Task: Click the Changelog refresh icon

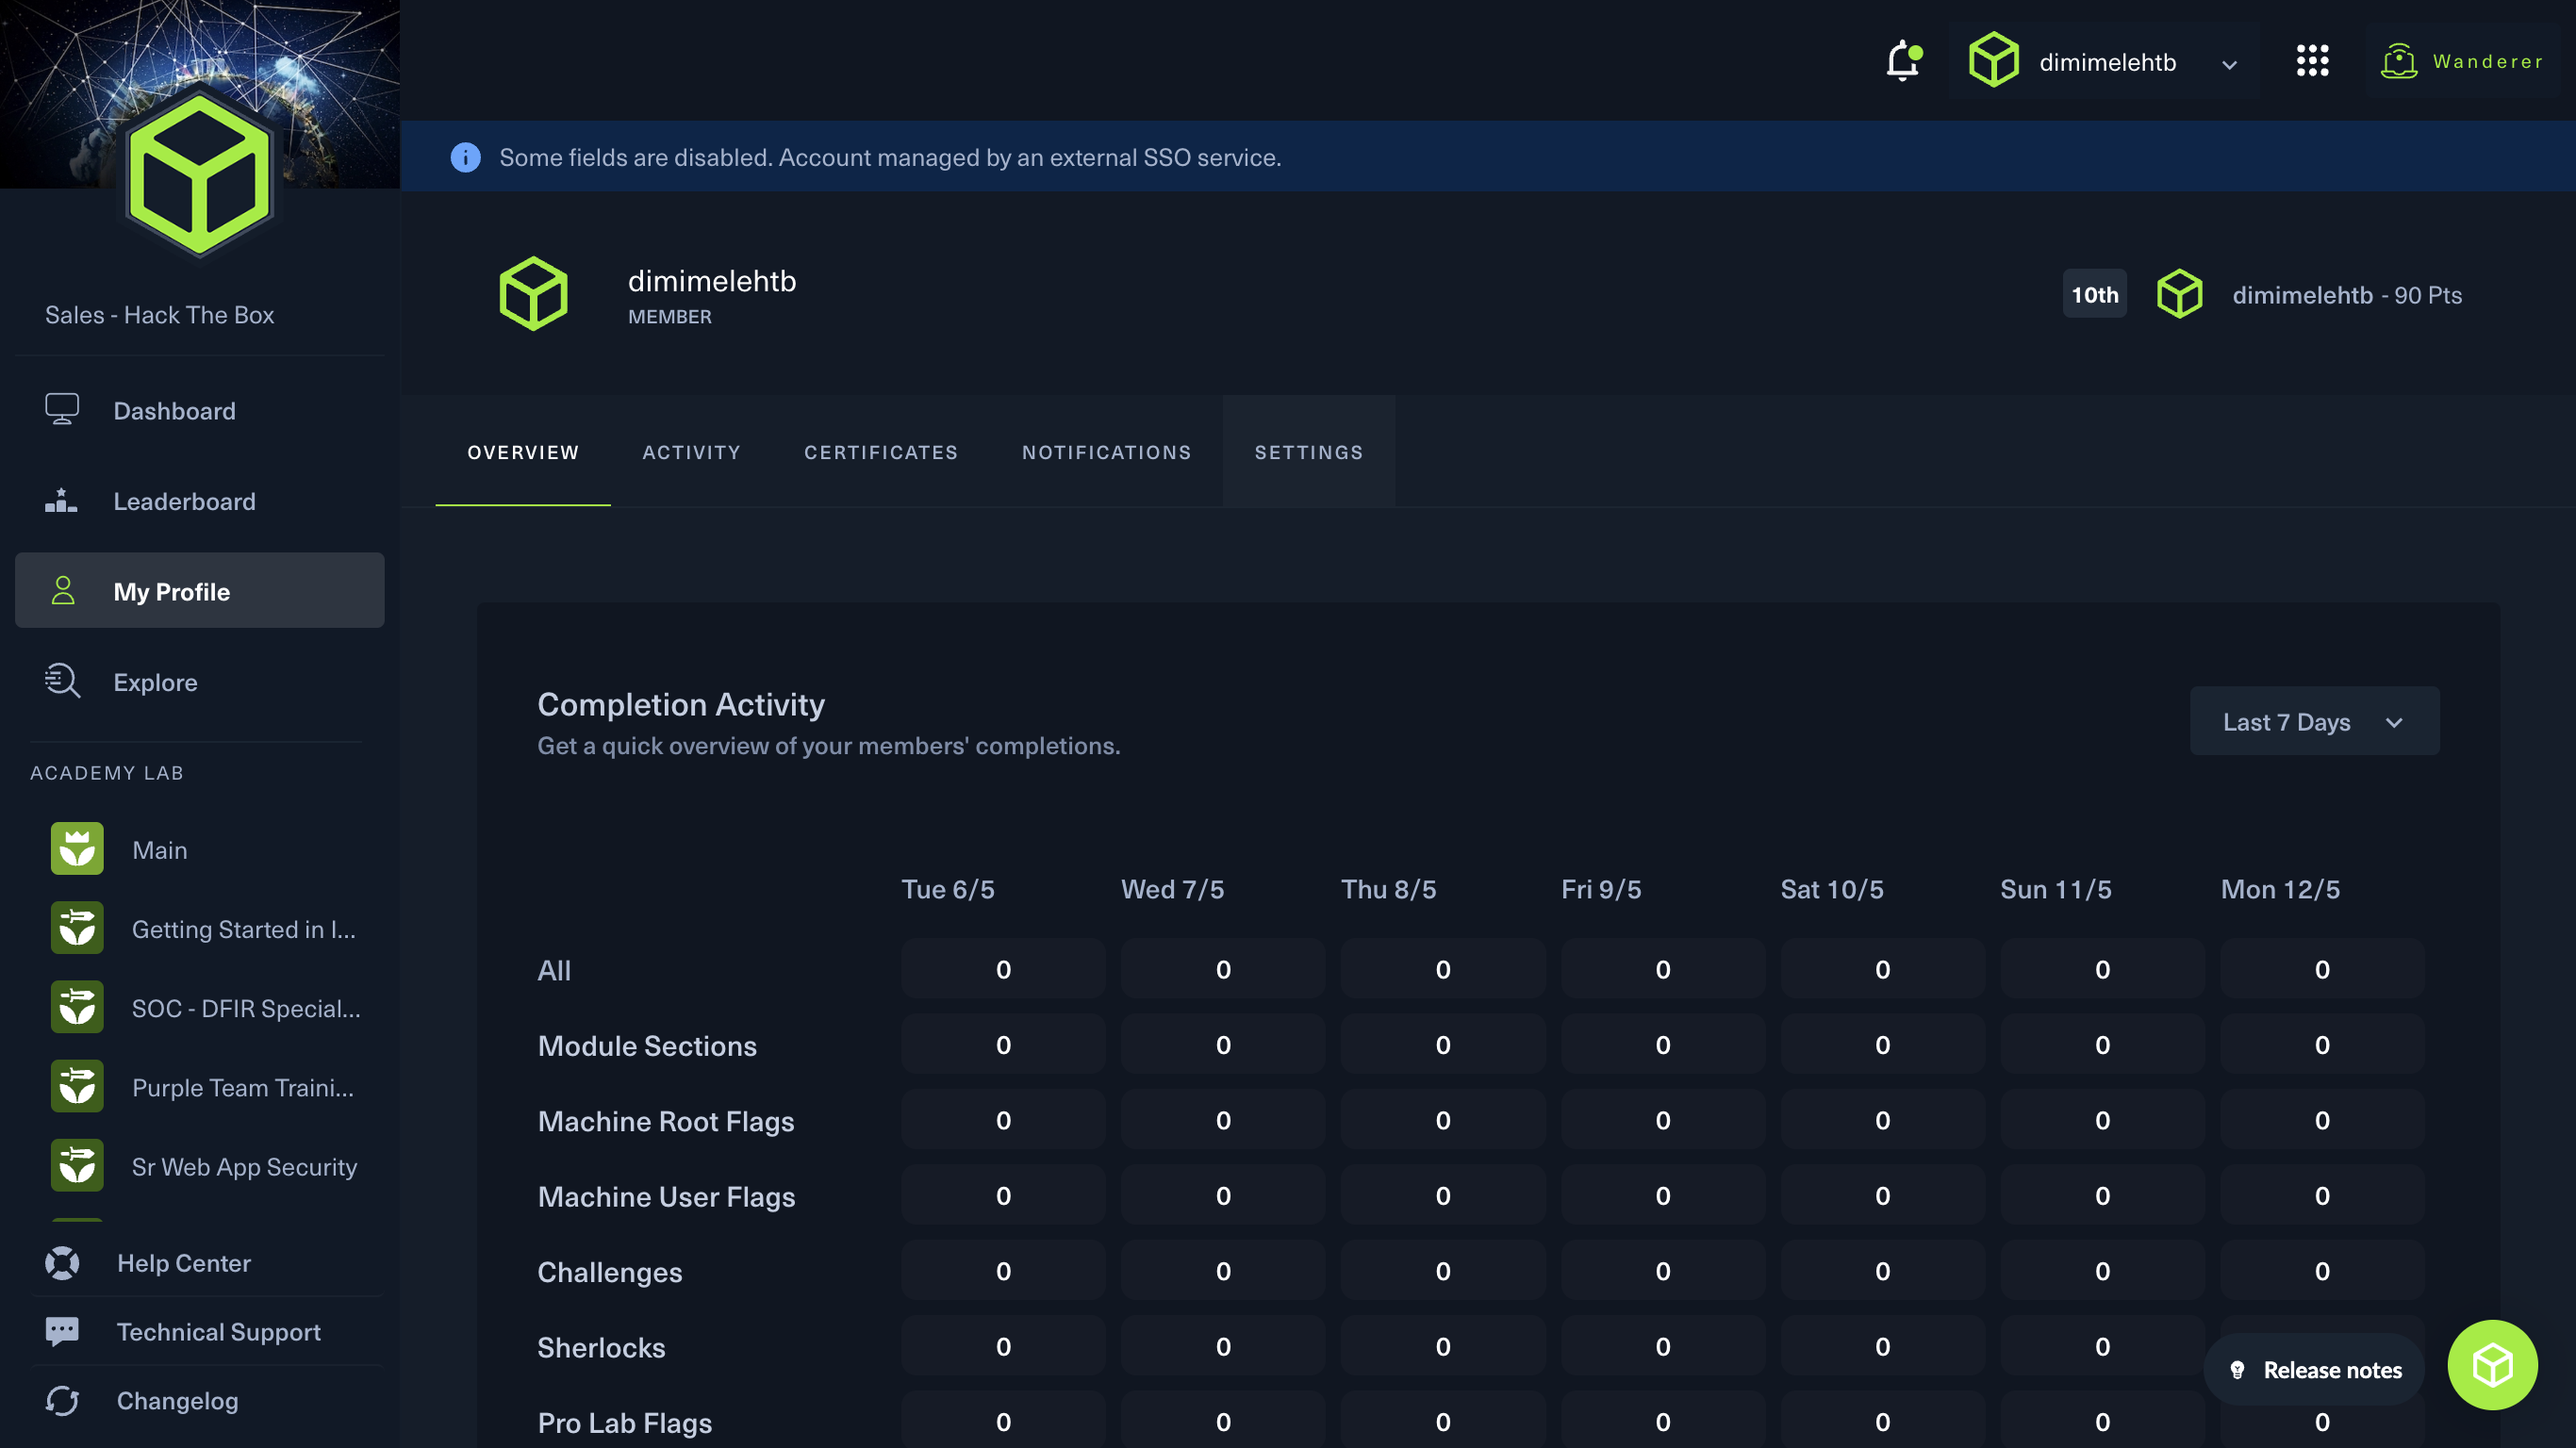Action: coord(62,1400)
